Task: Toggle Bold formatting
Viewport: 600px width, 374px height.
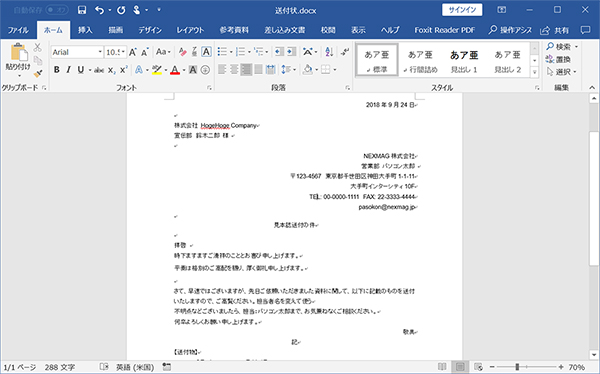Action: coord(57,70)
